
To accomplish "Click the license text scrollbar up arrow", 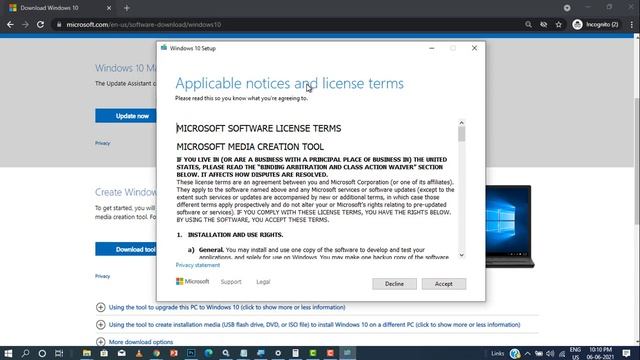I will [x=461, y=122].
